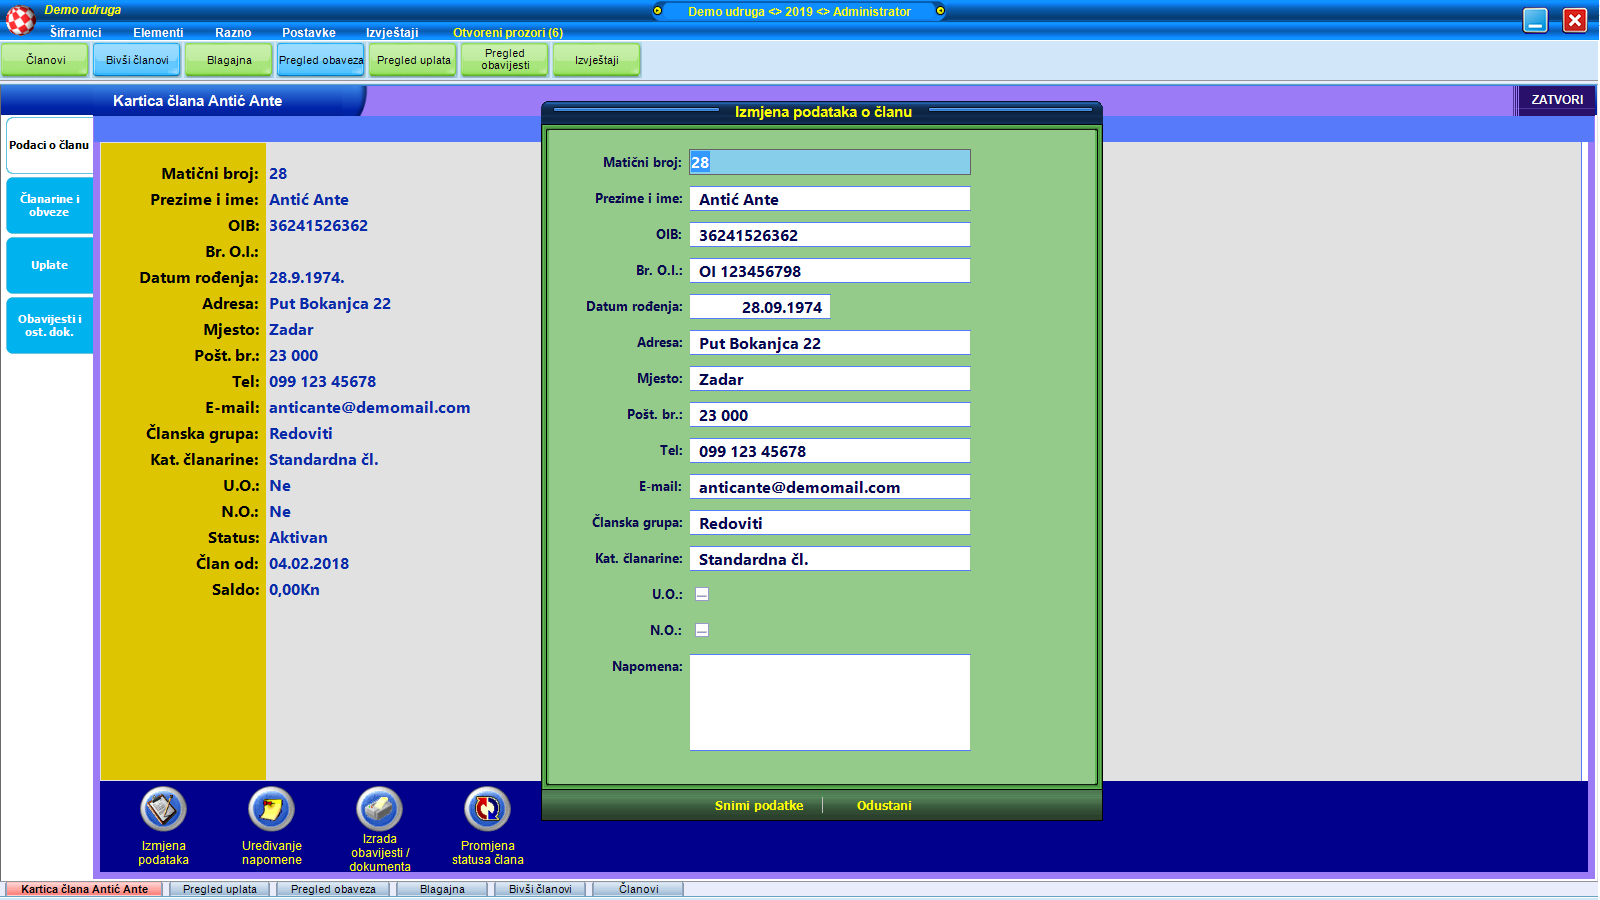The image size is (1600, 900).
Task: Toggle the N.O. checkbox
Action: (x=702, y=630)
